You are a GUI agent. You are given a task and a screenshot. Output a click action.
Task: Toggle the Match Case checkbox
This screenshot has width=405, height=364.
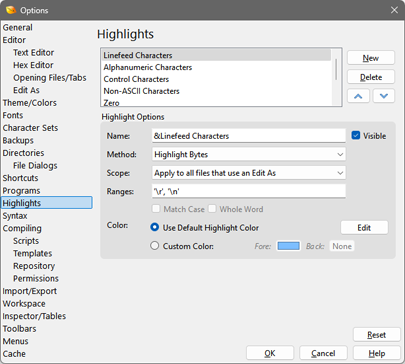pos(156,209)
